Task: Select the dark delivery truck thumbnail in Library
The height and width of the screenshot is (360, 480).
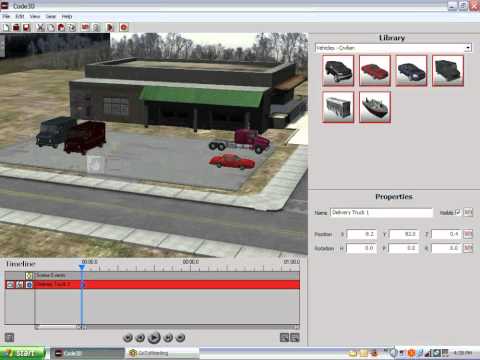Action: (x=448, y=71)
